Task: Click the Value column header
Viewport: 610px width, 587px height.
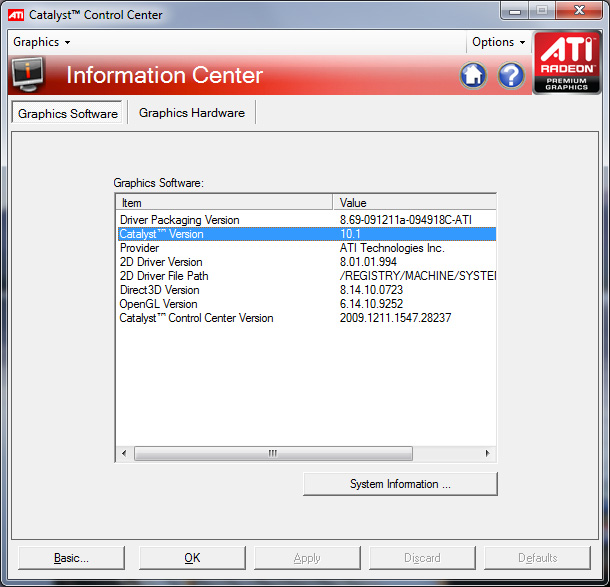Action: 415,203
